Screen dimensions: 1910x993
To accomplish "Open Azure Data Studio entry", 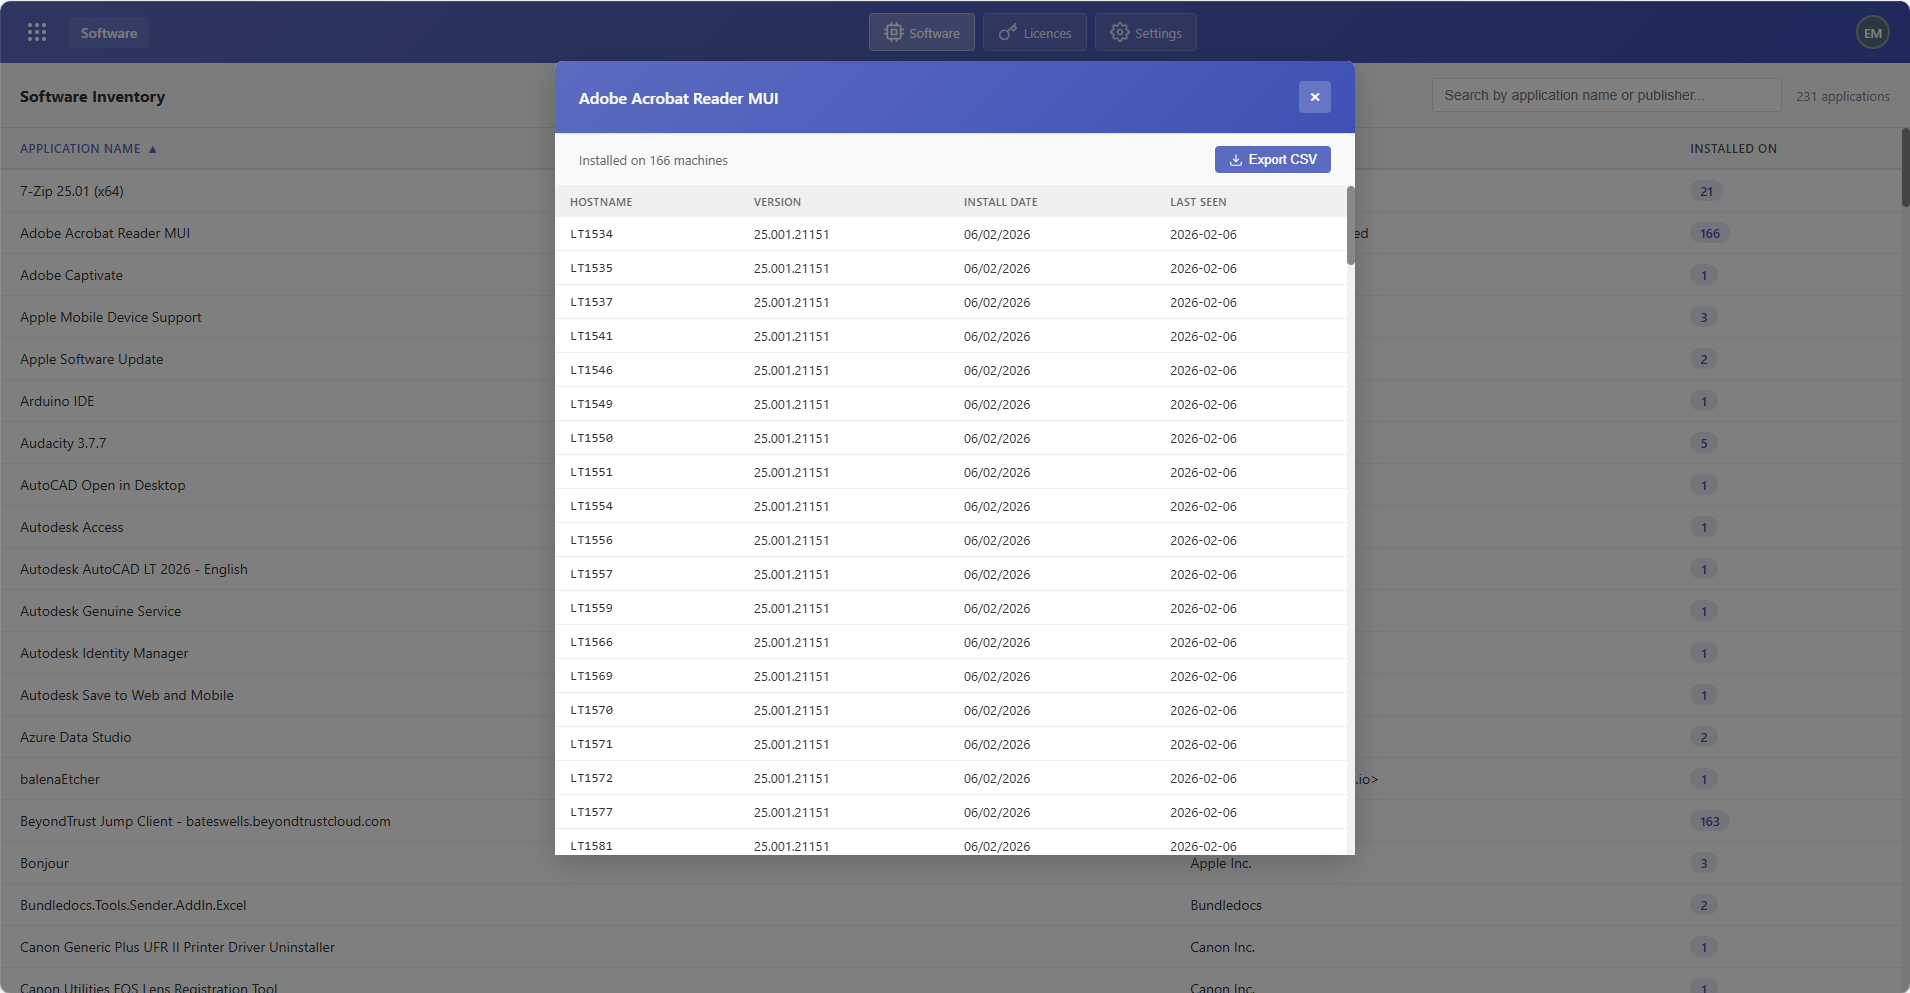I will click(76, 737).
